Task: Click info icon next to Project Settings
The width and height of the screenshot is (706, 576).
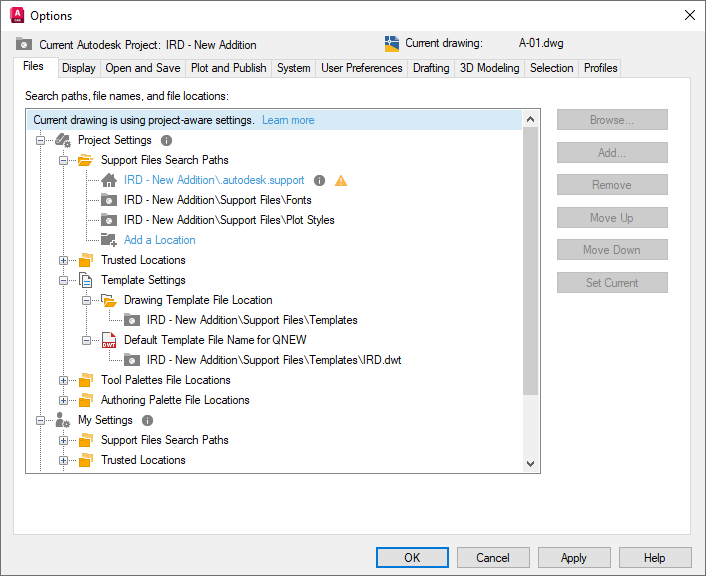Action: coord(167,141)
